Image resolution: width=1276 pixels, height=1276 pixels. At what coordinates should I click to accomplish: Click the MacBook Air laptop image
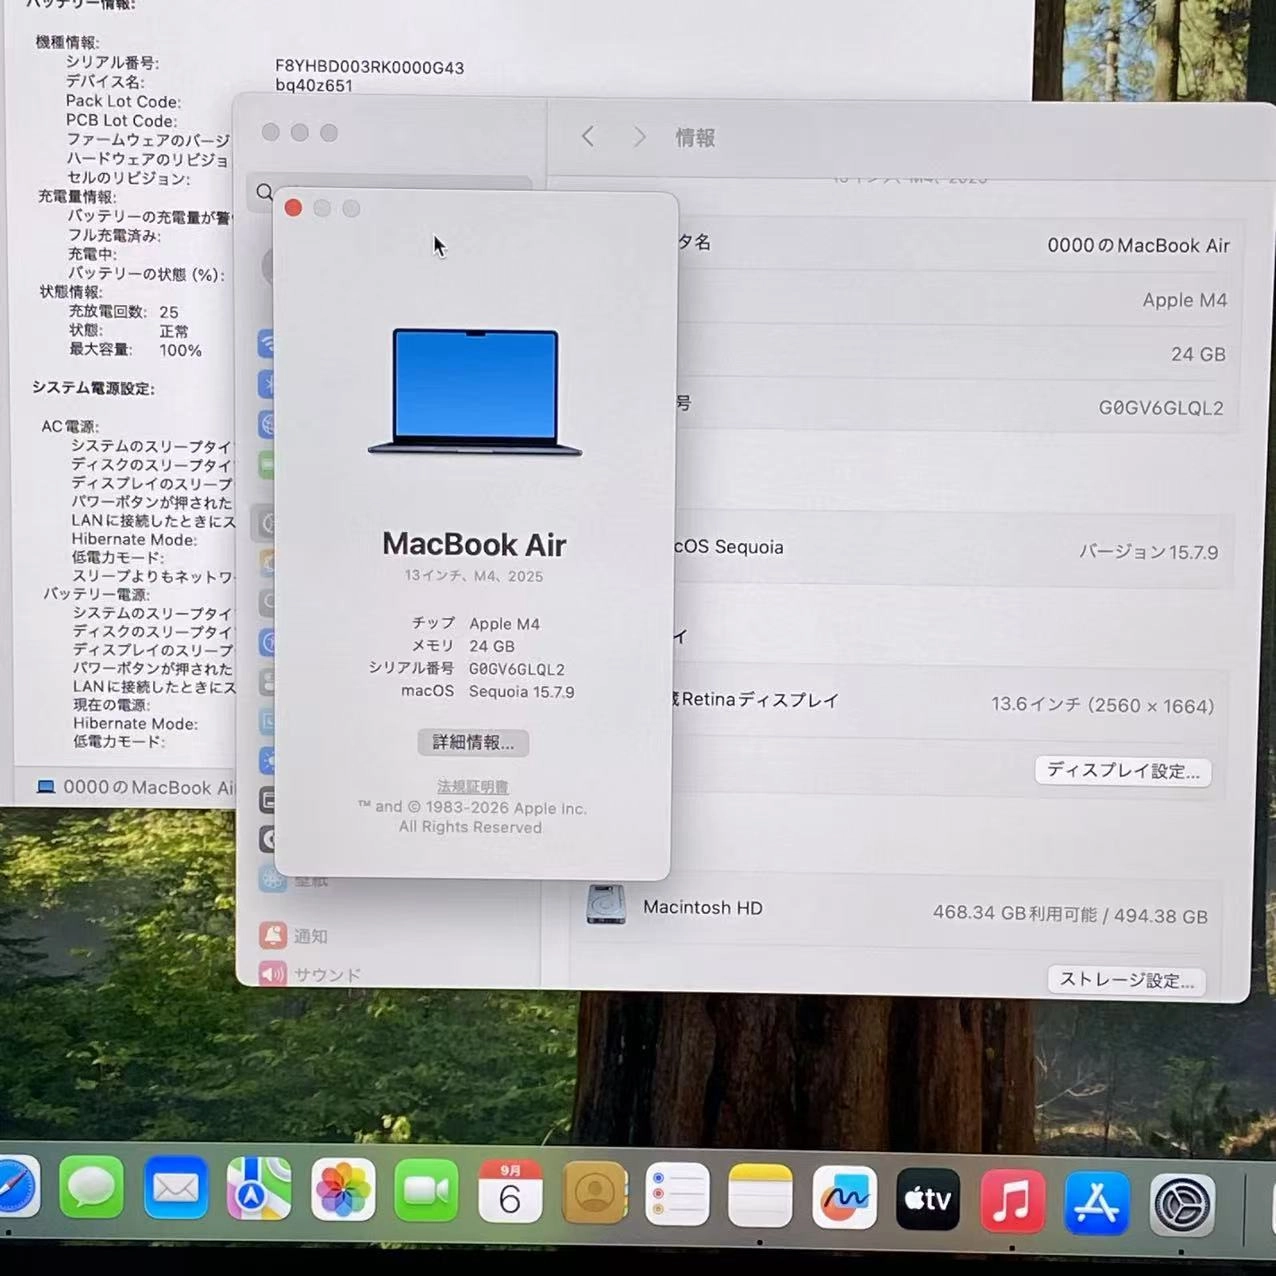tap(475, 392)
